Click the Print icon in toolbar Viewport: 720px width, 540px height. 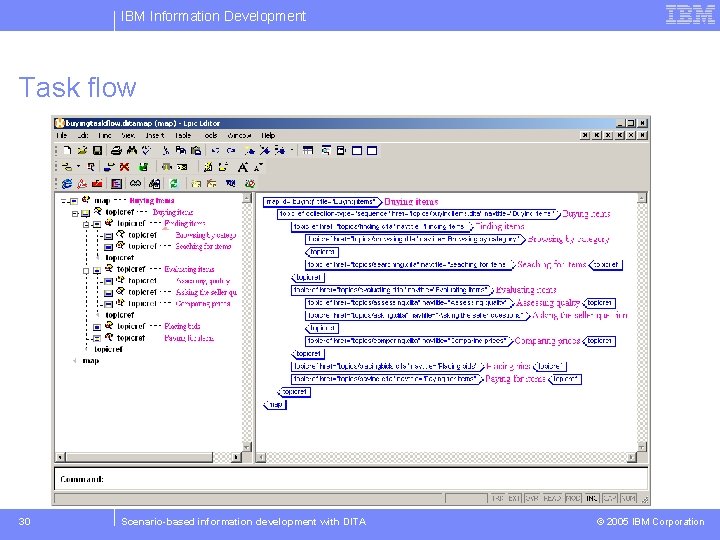click(x=116, y=150)
